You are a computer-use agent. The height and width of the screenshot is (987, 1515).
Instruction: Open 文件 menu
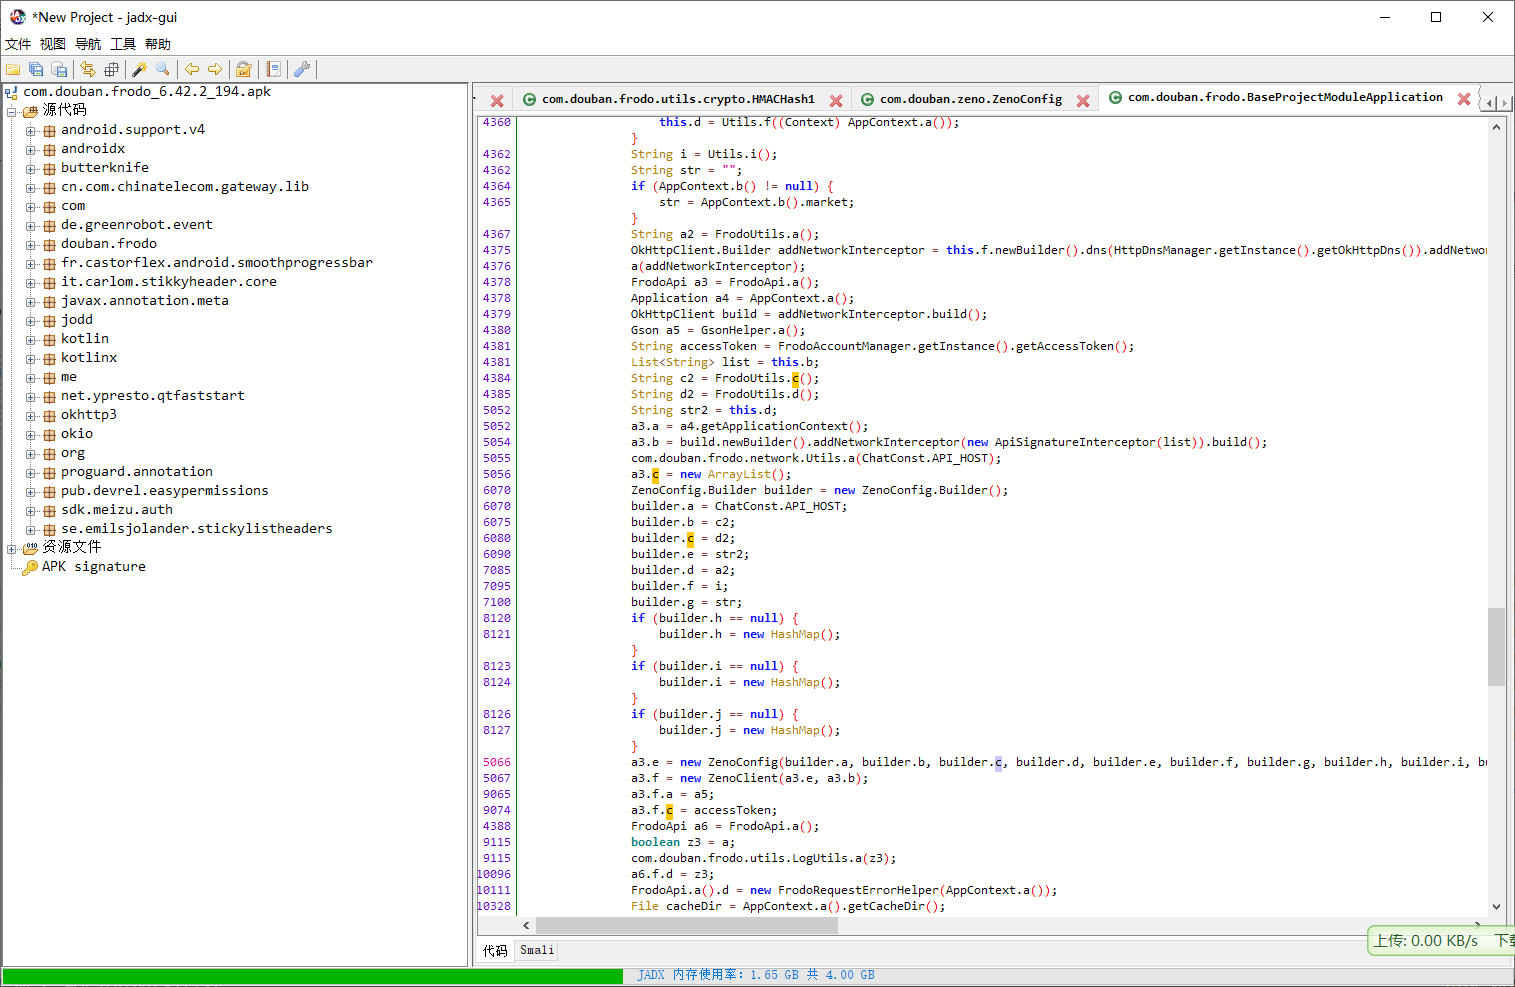click(x=18, y=44)
